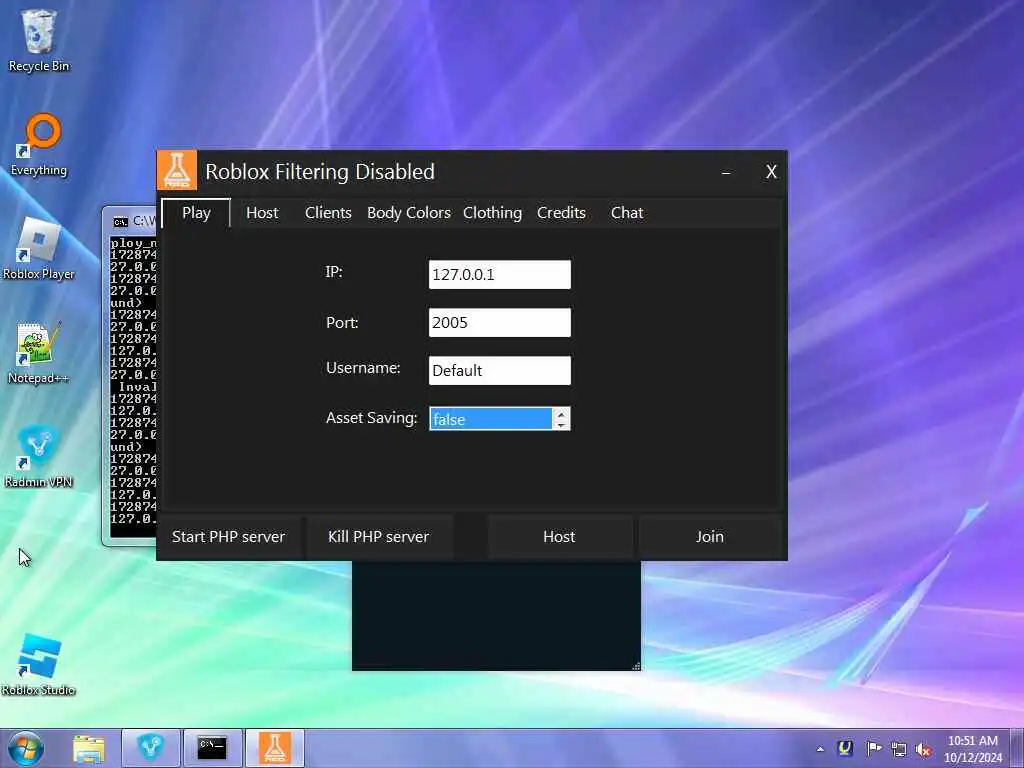
Task: Click the Inval text in command prompt window
Action: point(137,387)
